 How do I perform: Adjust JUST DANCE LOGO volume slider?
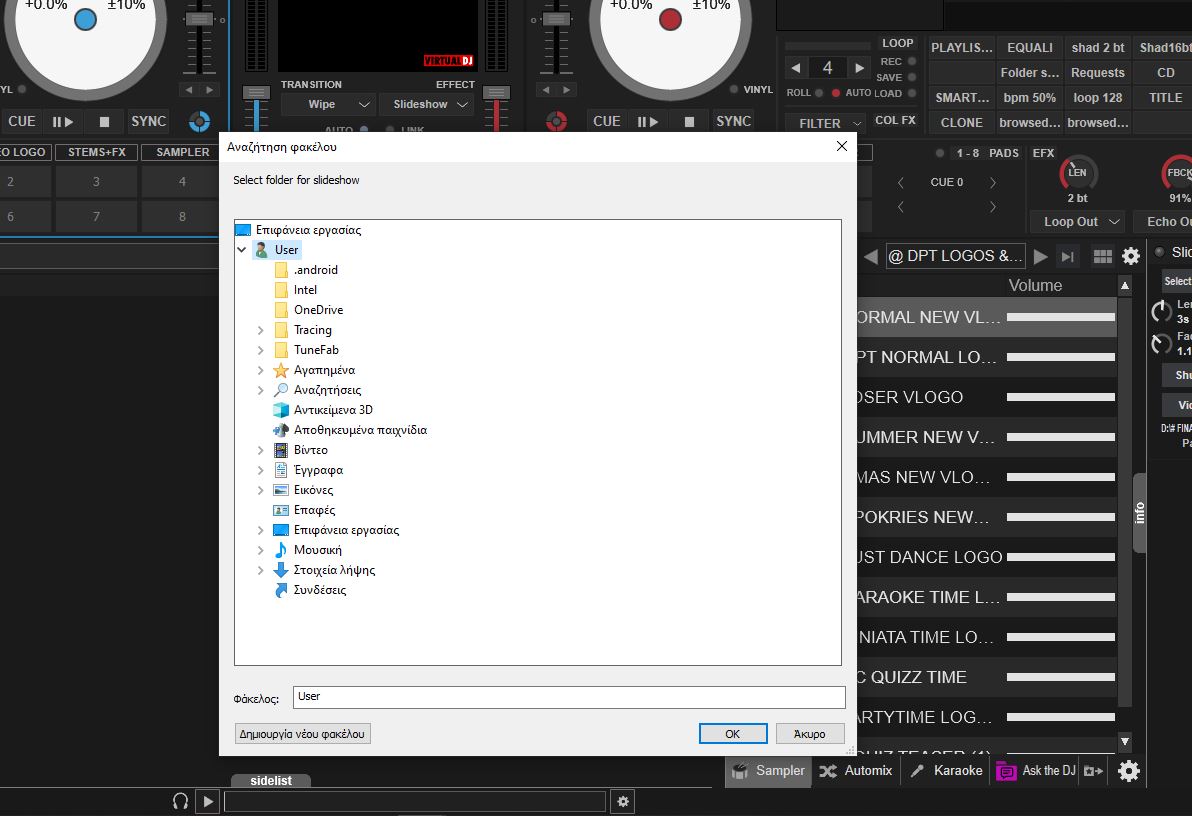[1060, 557]
